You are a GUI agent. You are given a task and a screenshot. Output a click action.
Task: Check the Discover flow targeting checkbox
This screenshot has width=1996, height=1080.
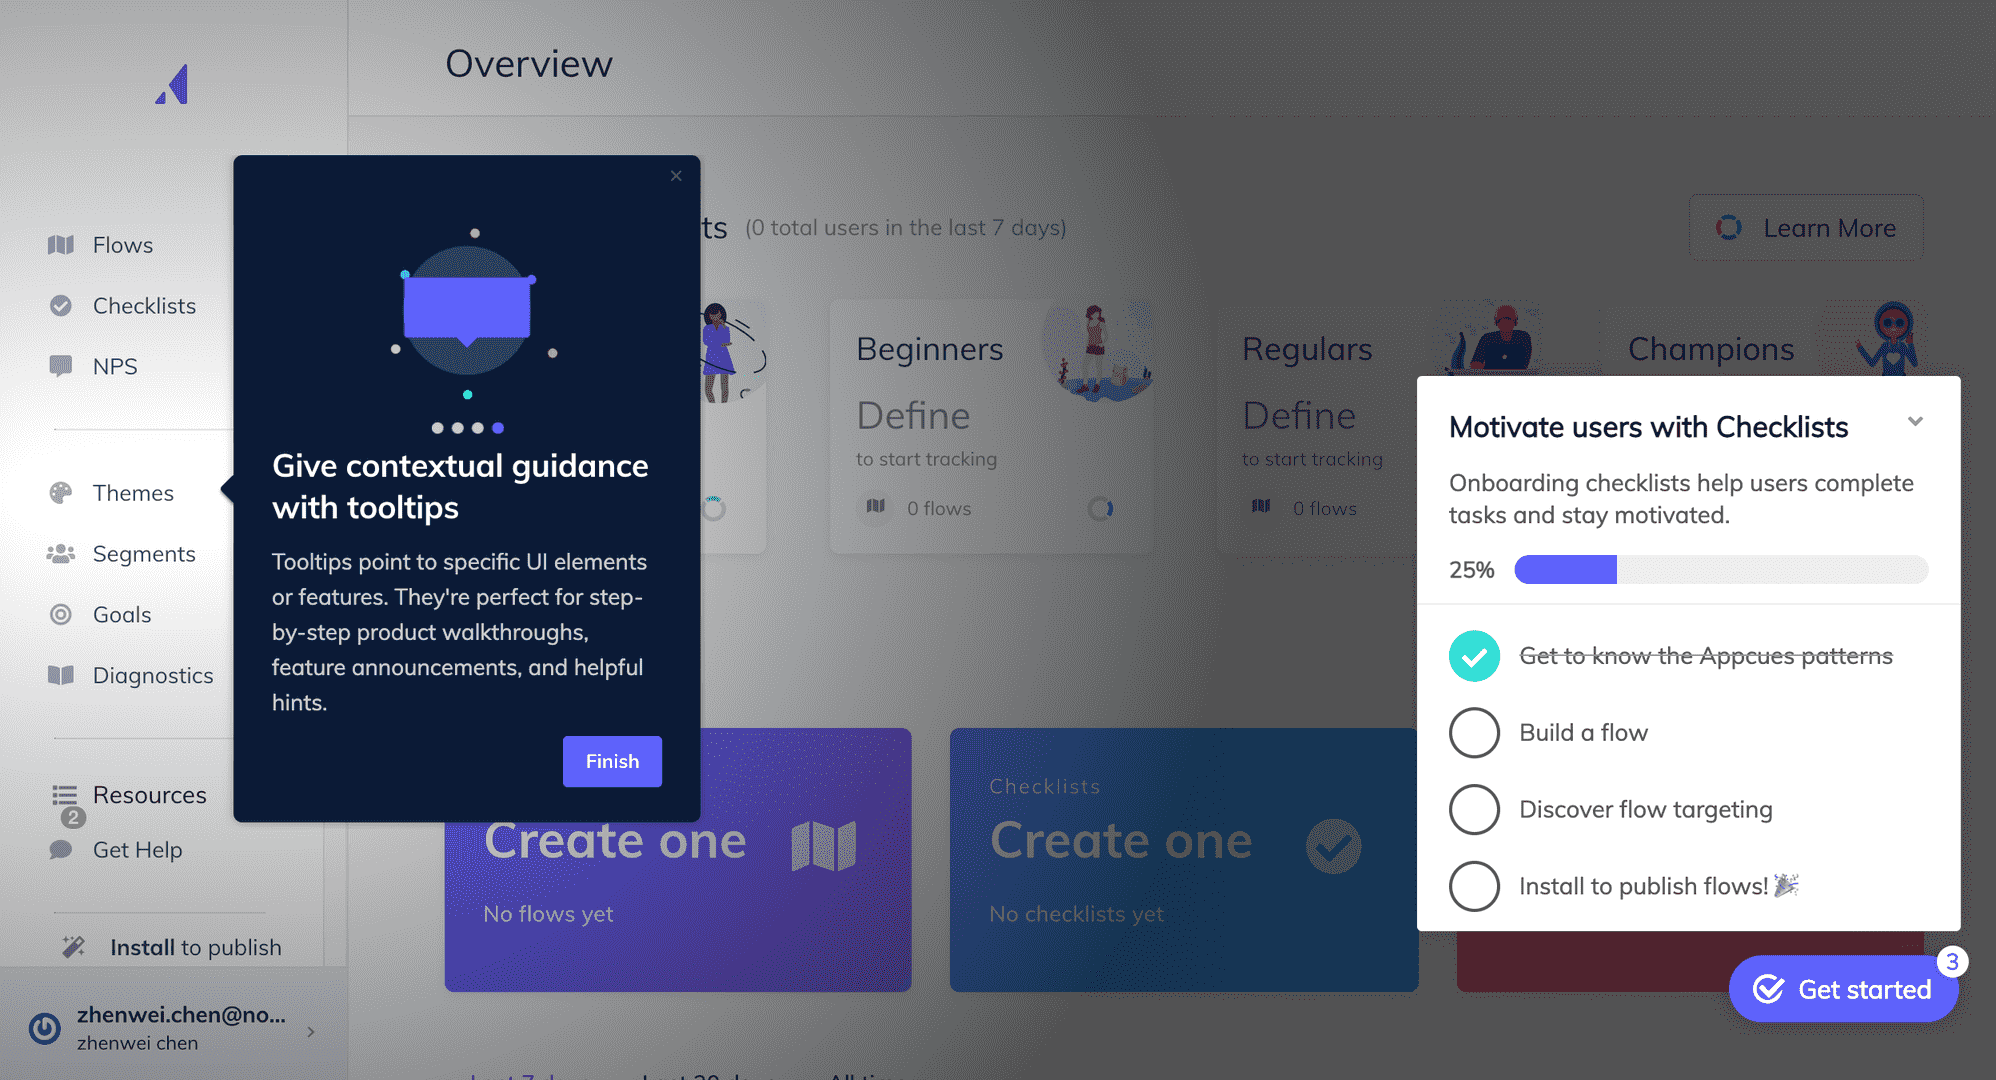[1475, 807]
